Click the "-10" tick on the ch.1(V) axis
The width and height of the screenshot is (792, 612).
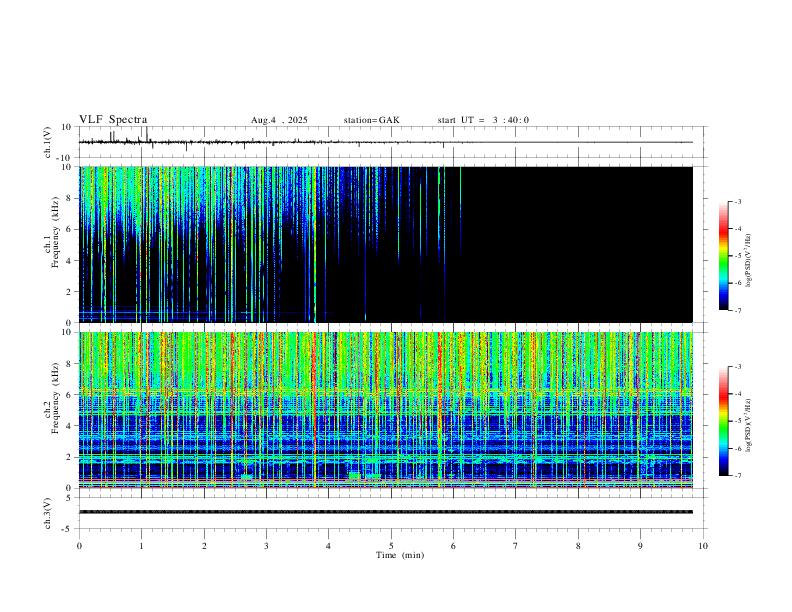click(x=66, y=158)
